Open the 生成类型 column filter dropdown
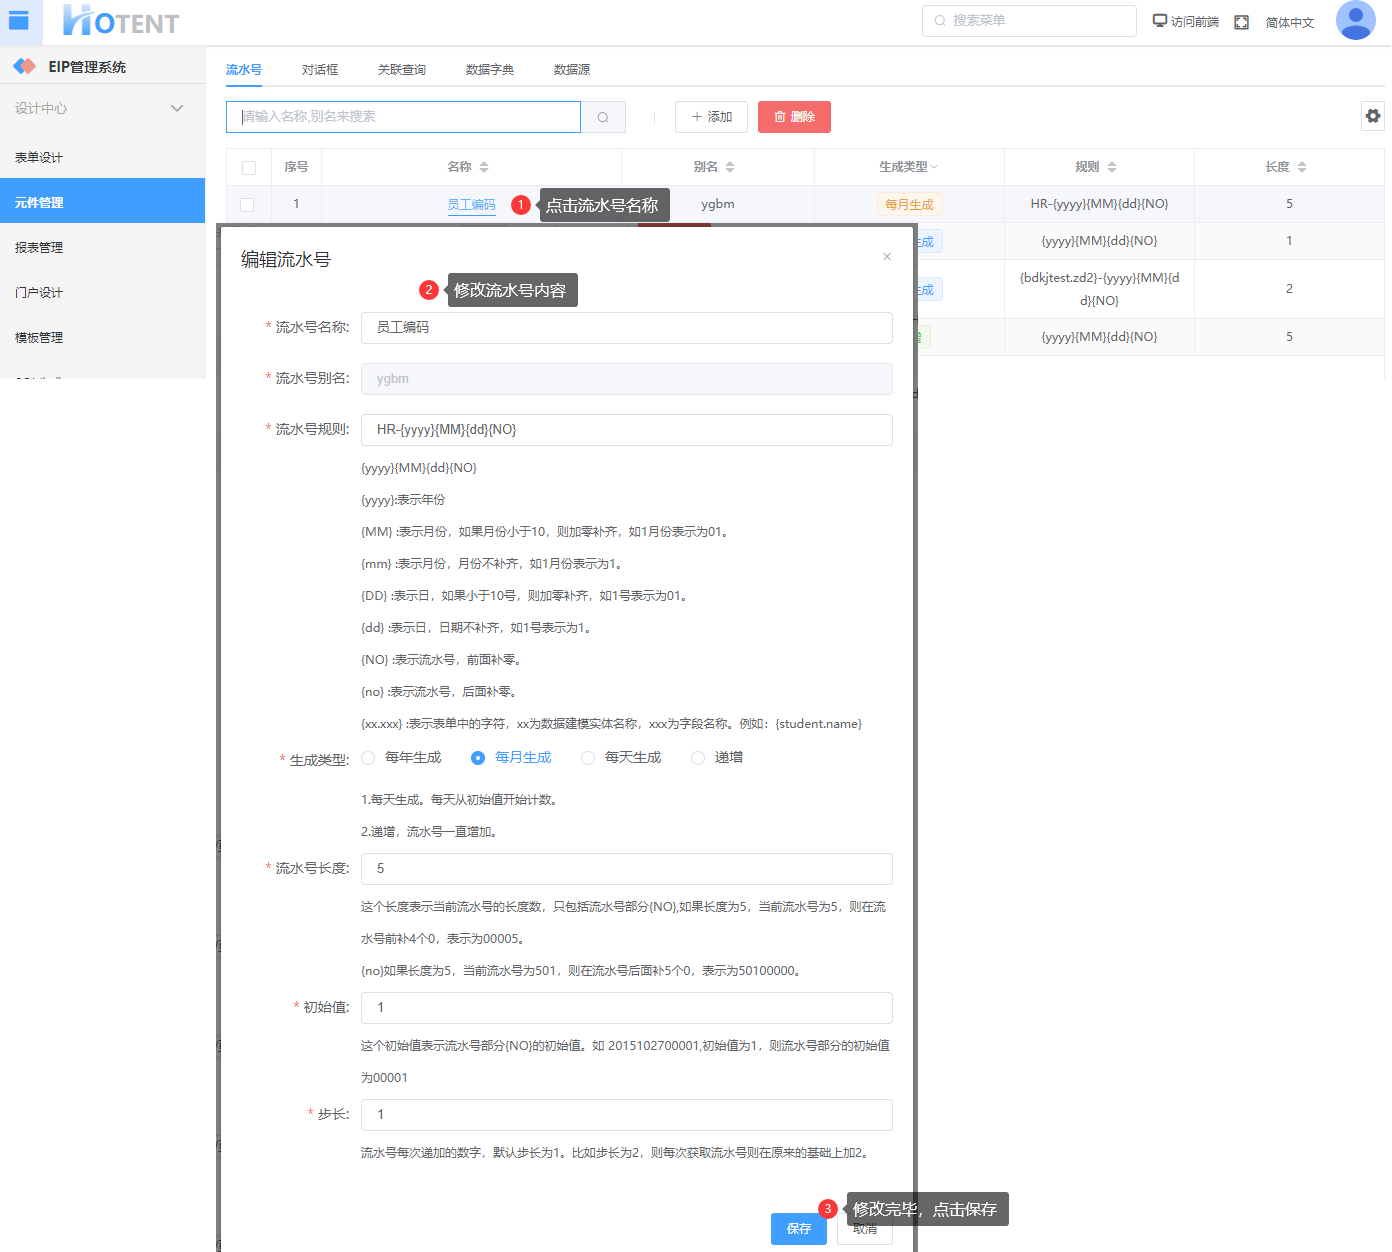The image size is (1392, 1252). pyautogui.click(x=934, y=167)
